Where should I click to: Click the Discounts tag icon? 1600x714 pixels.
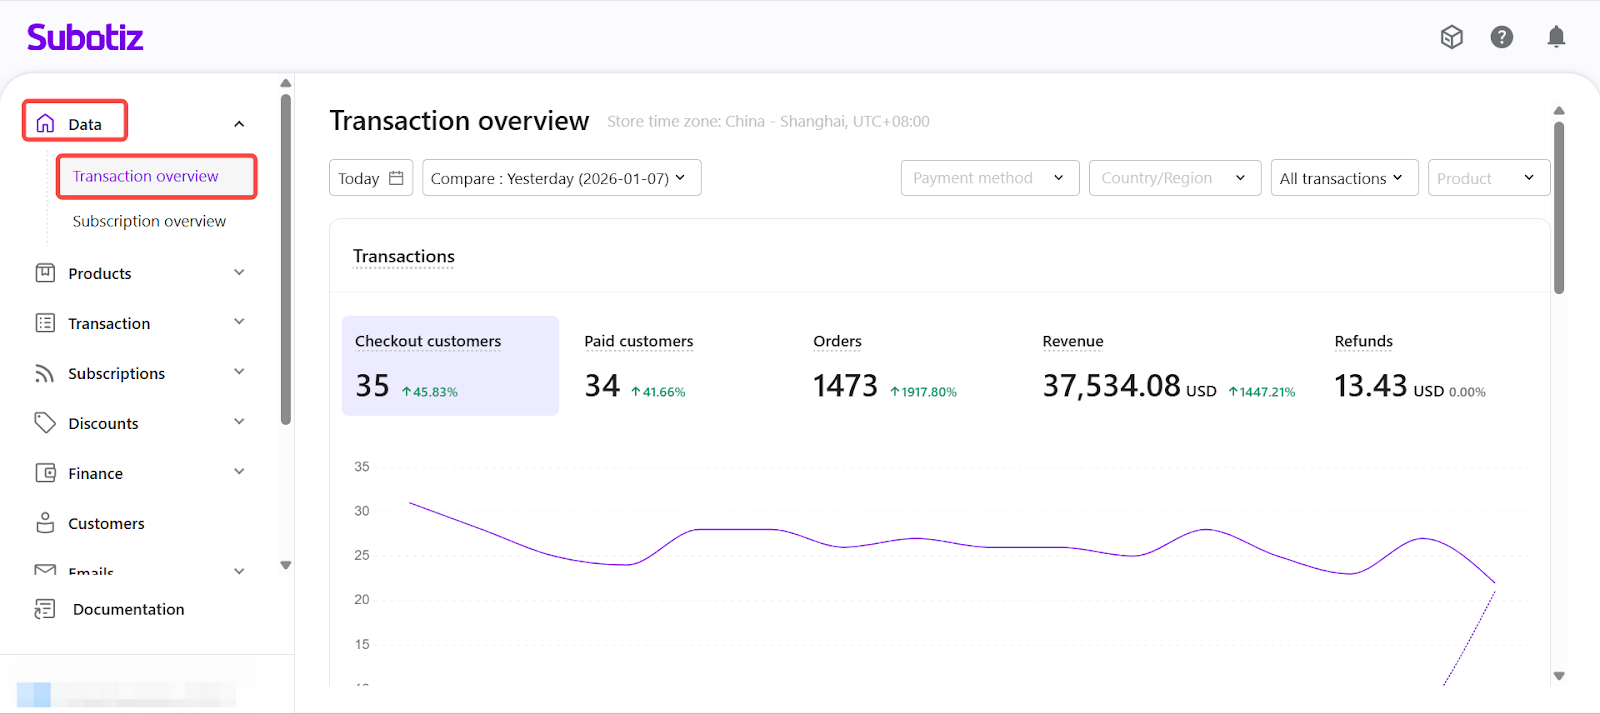click(45, 423)
